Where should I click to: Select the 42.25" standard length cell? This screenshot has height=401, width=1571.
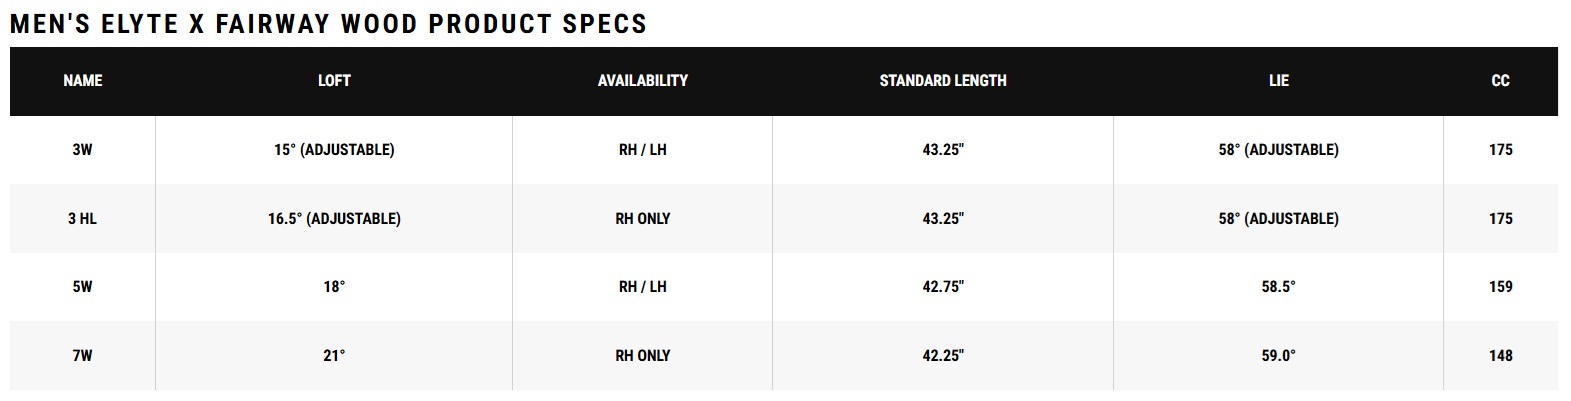click(943, 355)
